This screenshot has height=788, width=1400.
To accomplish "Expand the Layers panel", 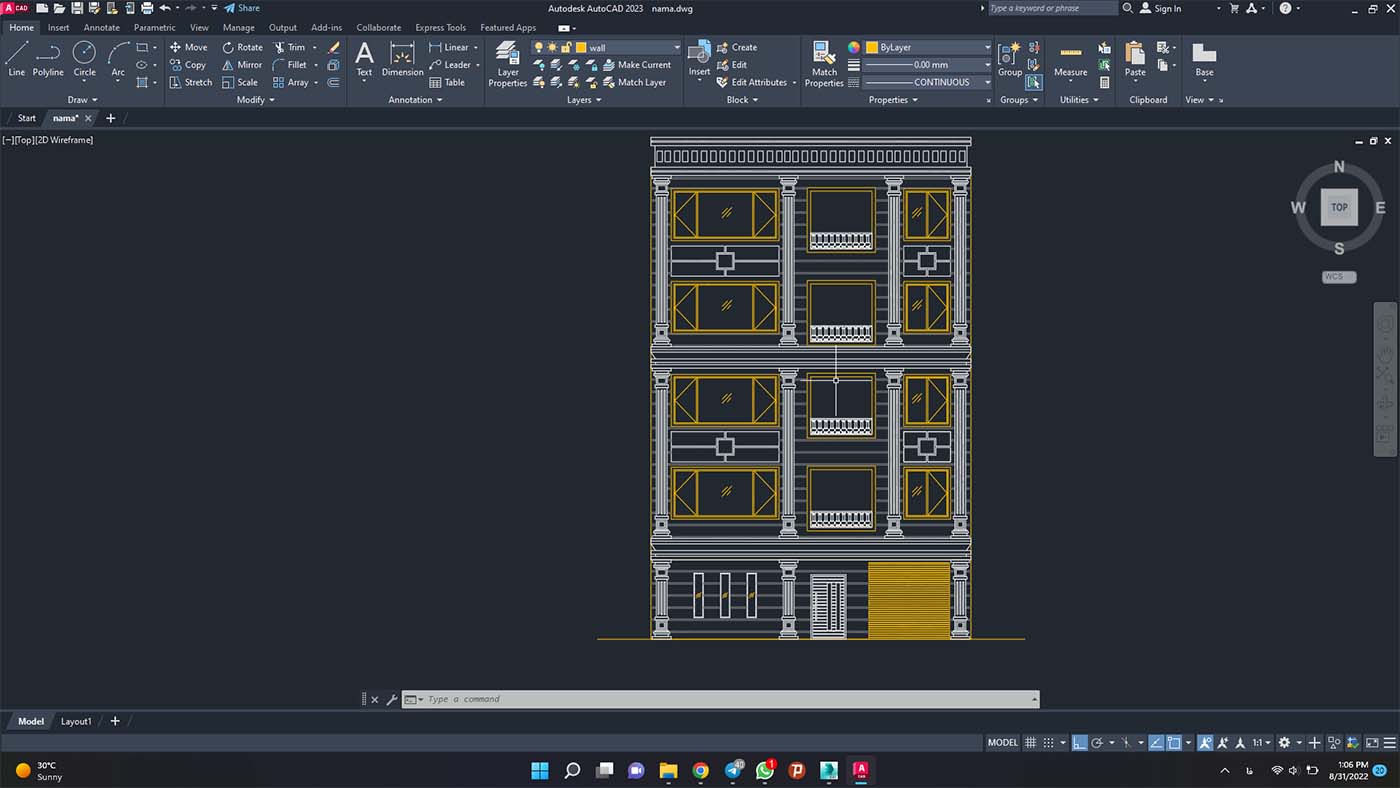I will tap(584, 100).
